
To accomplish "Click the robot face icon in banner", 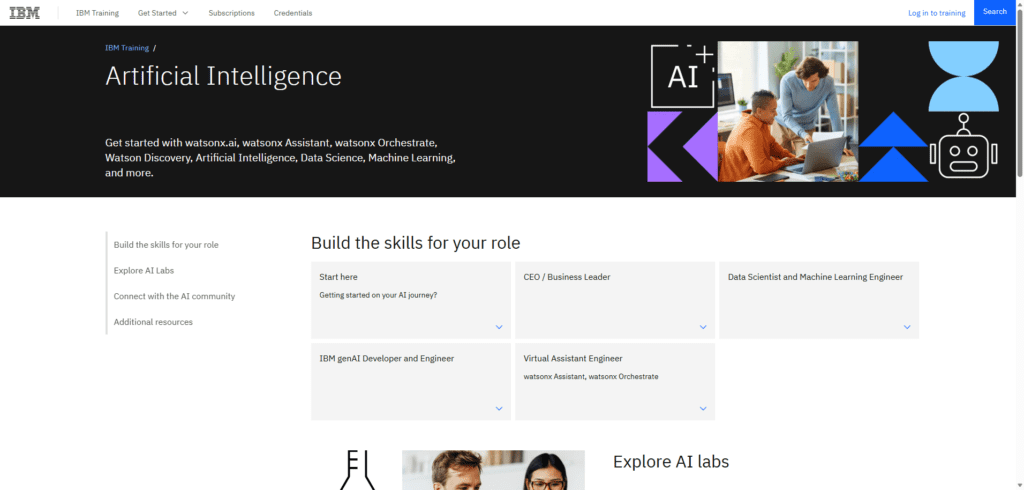I will tap(963, 146).
